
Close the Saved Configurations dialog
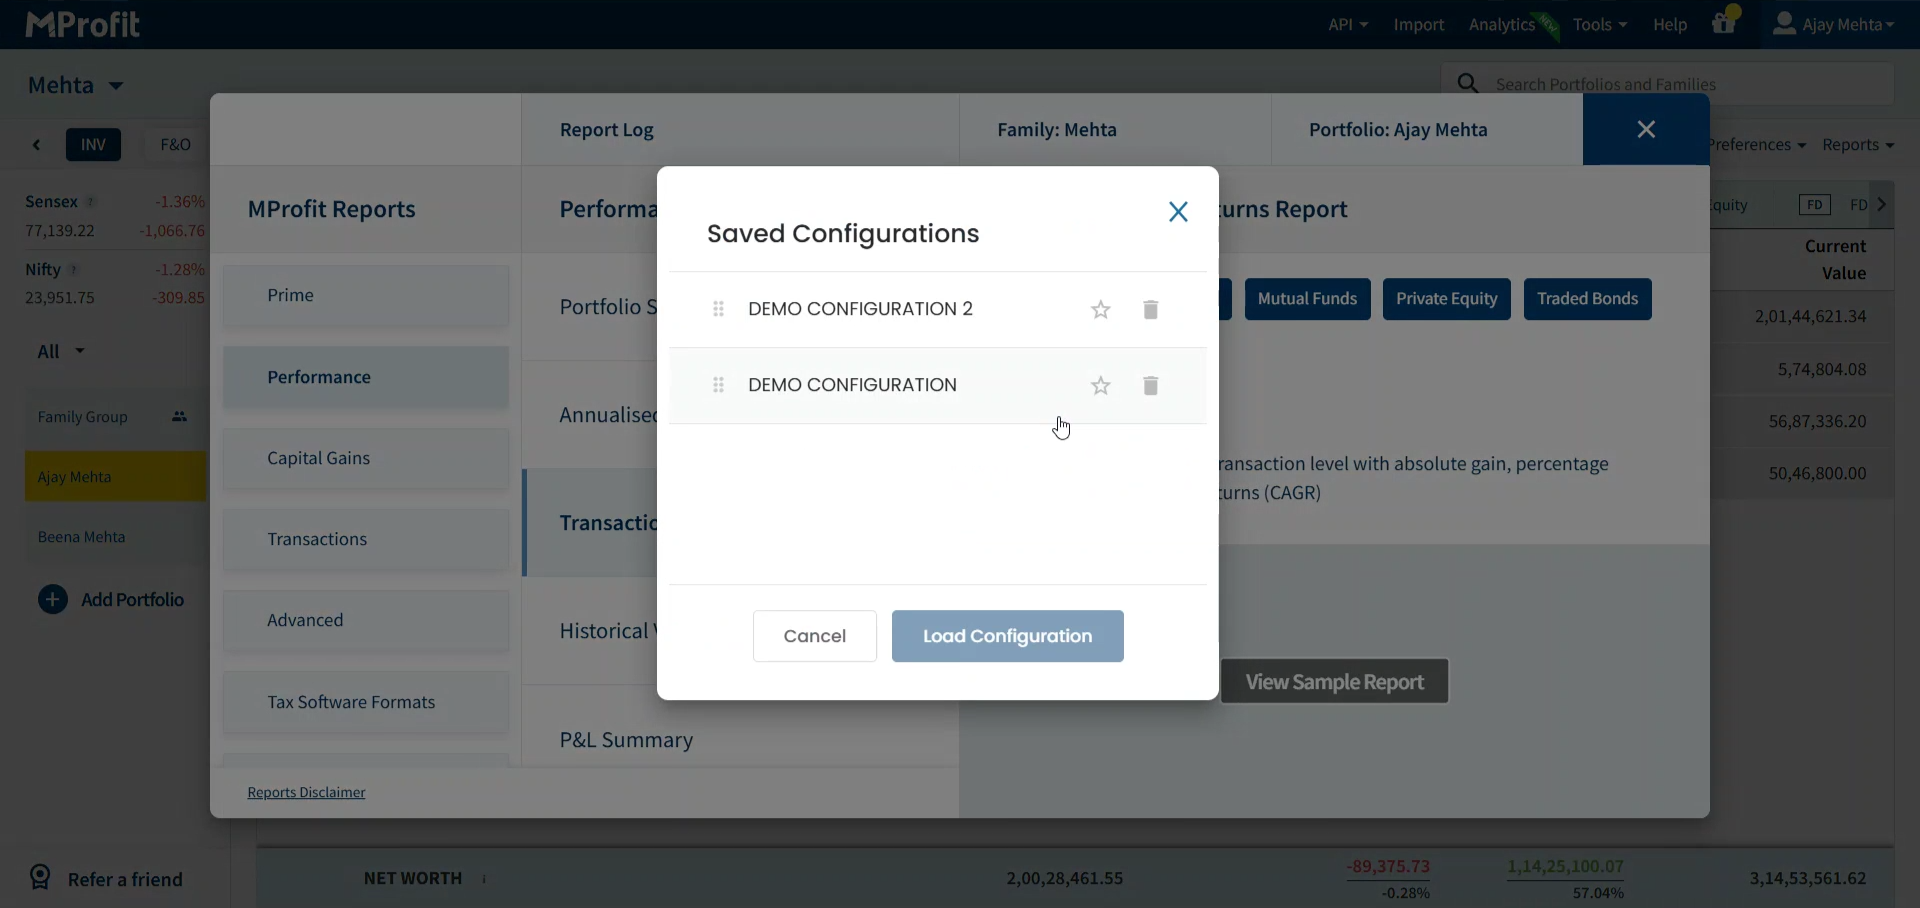1178,212
